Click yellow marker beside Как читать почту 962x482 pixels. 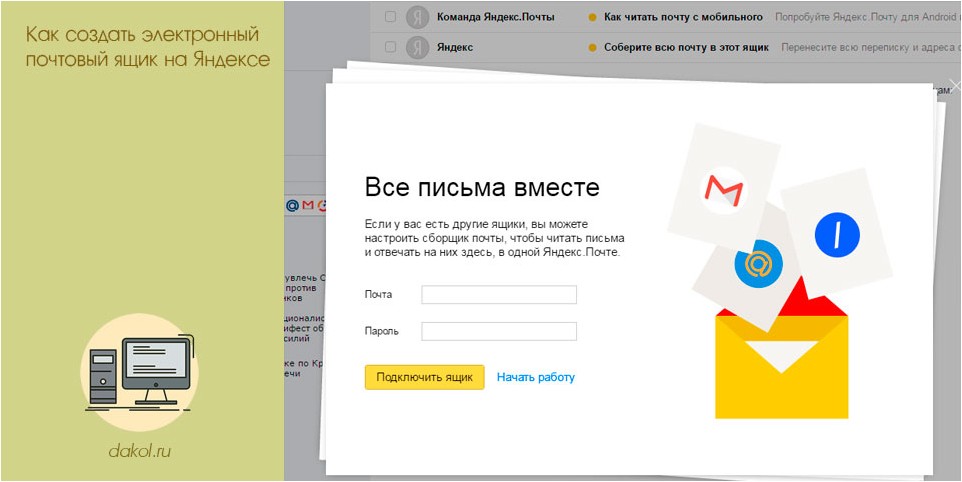(592, 18)
